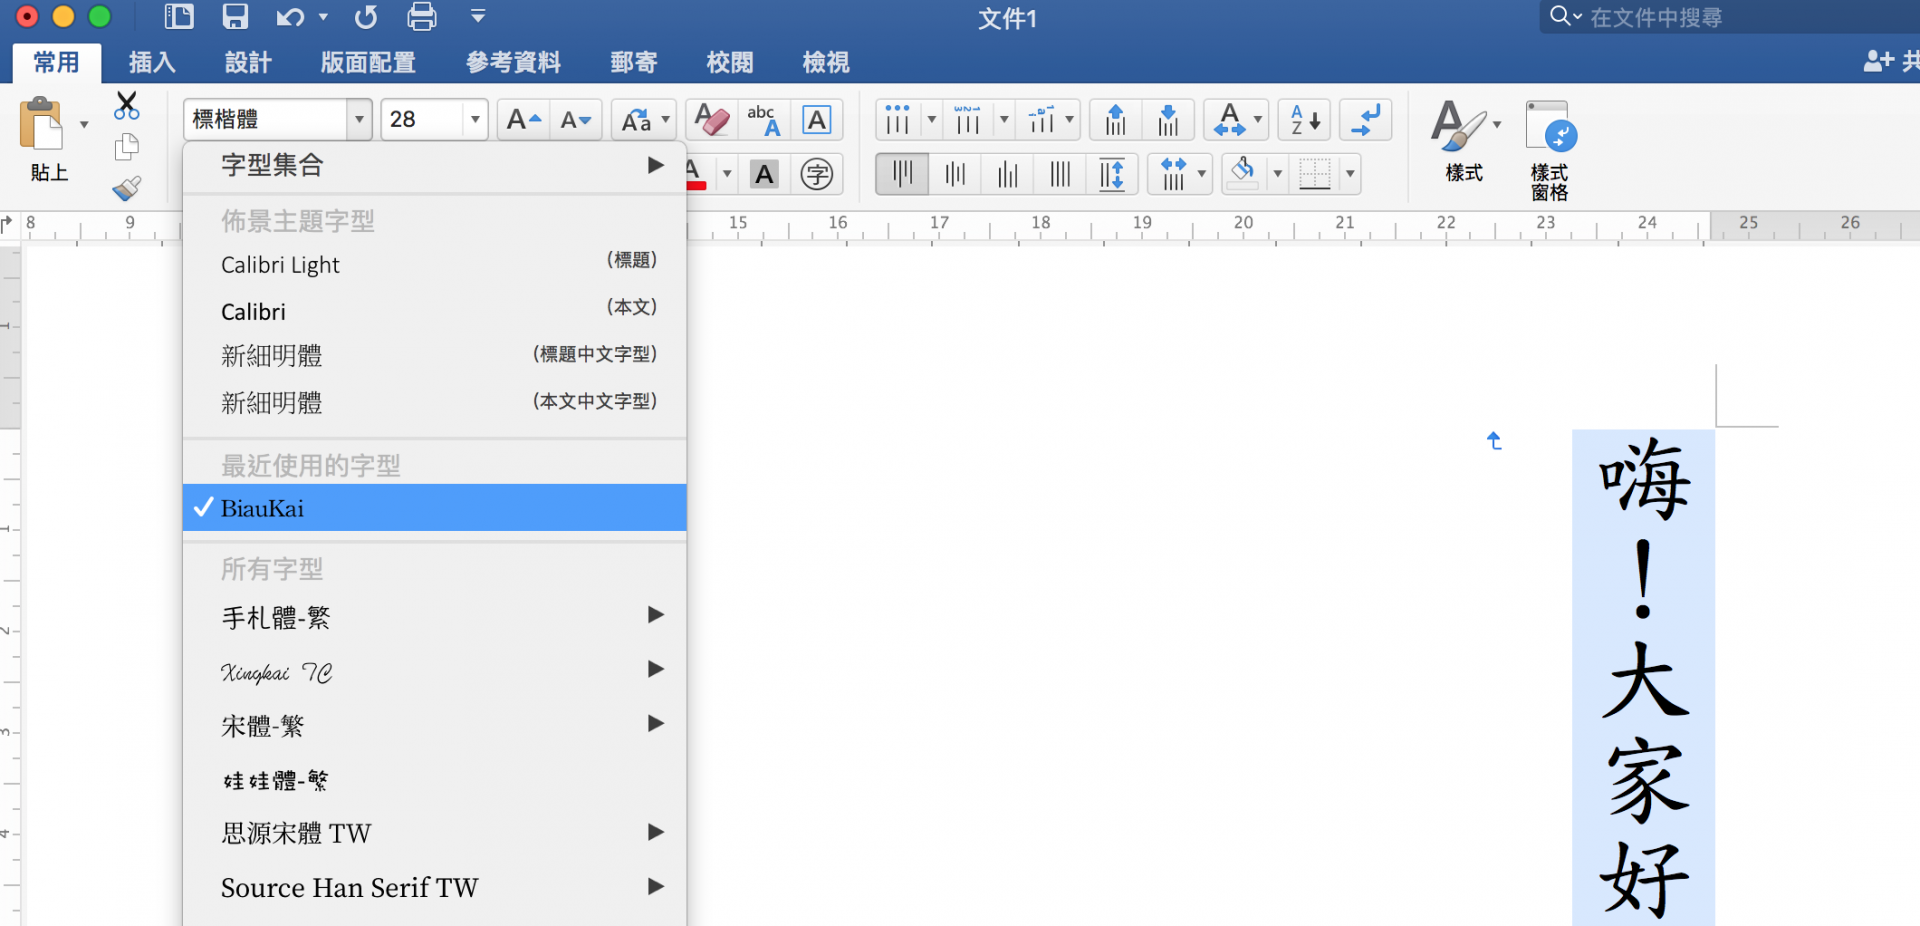Click the Save icon in title bar
This screenshot has width=1920, height=926.
[x=235, y=17]
